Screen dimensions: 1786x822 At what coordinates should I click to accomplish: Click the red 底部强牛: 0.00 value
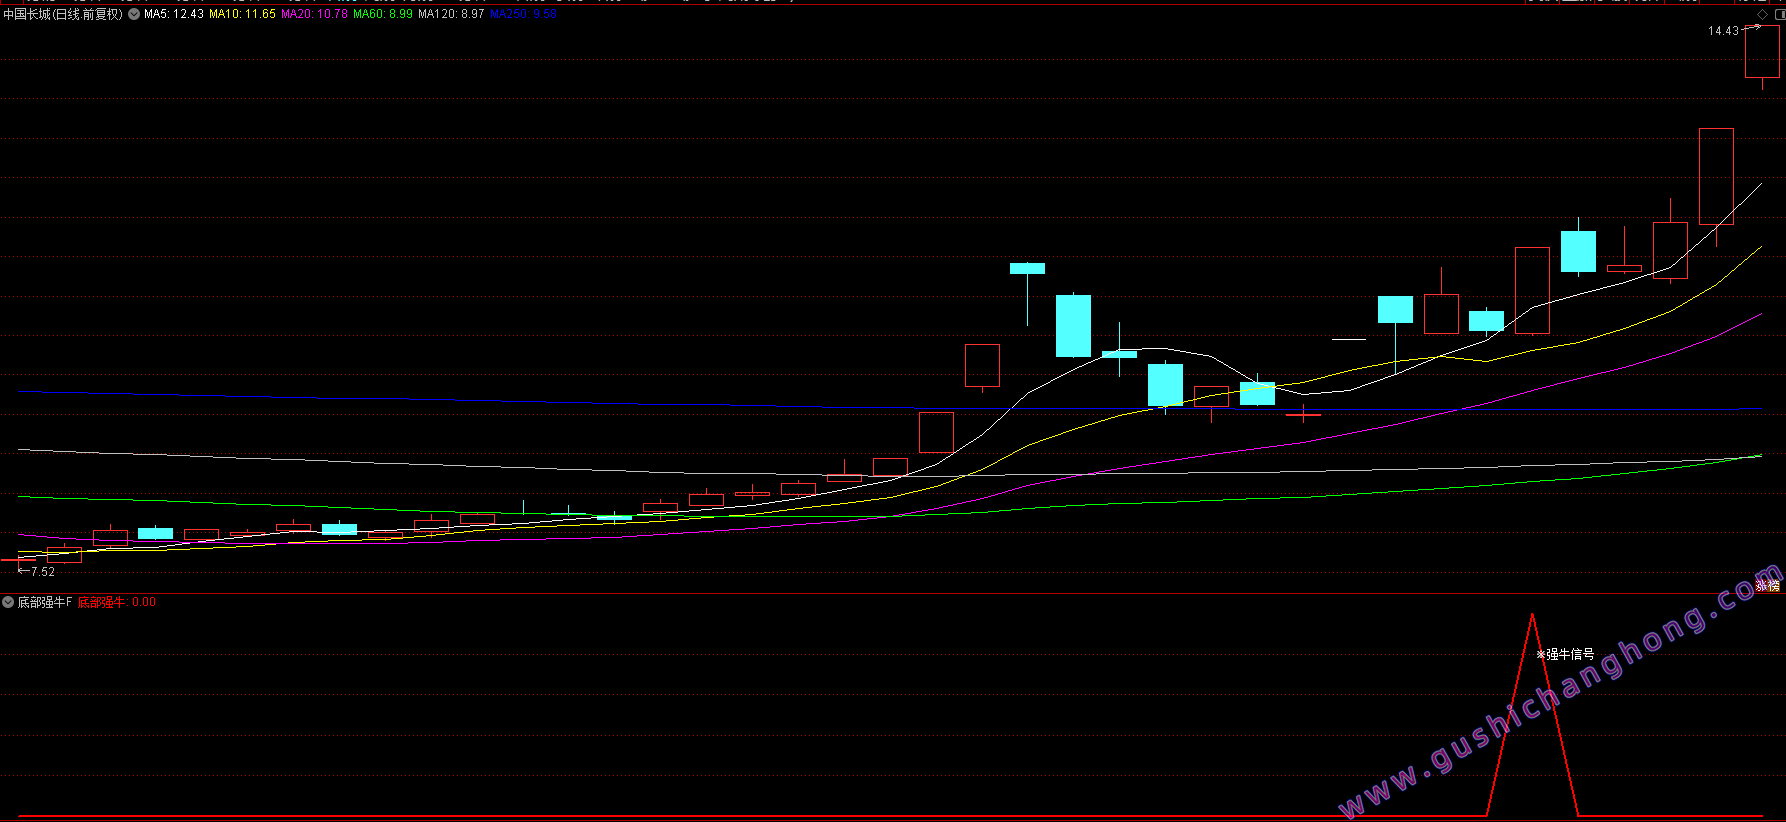coord(117,602)
